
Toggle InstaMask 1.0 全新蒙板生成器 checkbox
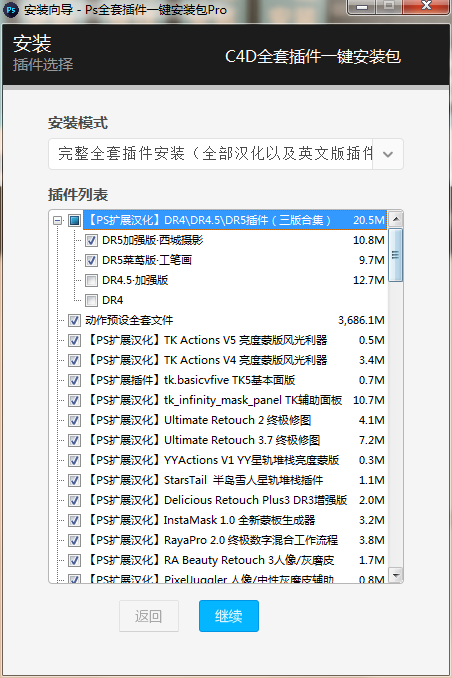click(74, 520)
